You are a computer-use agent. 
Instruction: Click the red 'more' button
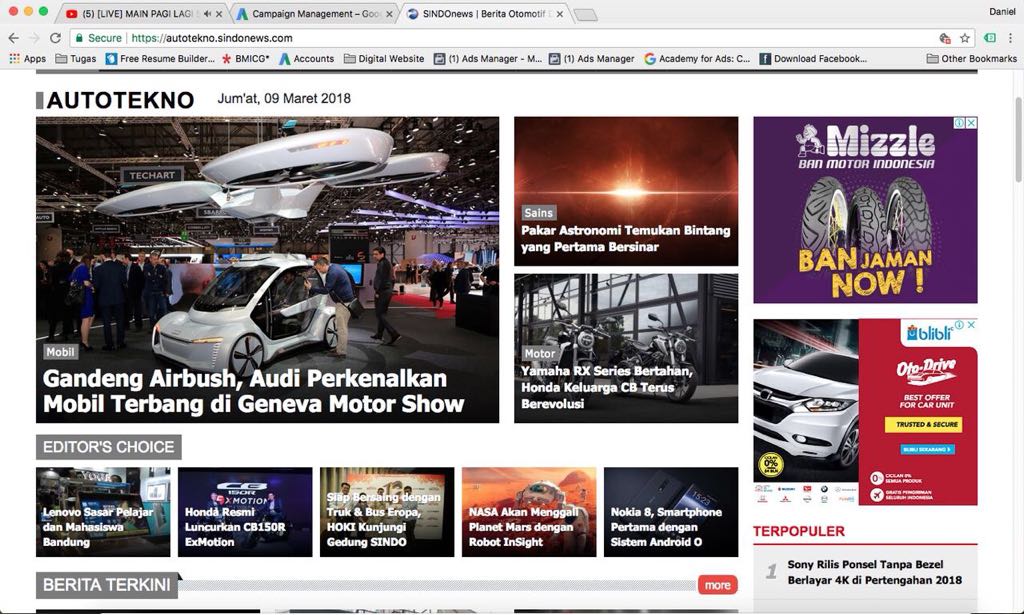[x=718, y=585]
